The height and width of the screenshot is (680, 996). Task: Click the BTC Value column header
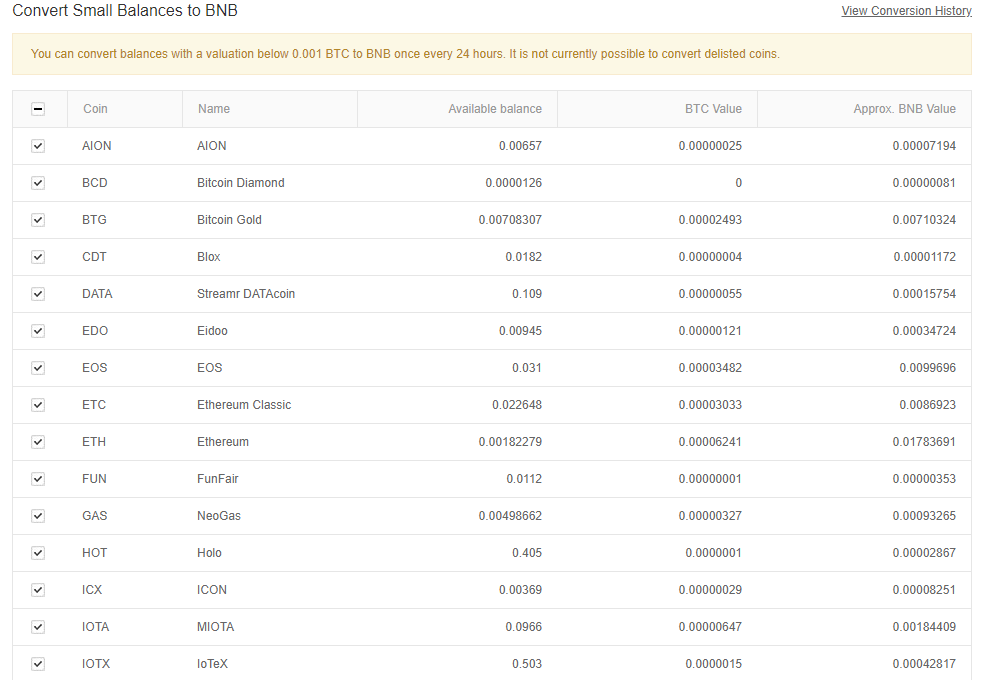click(712, 109)
